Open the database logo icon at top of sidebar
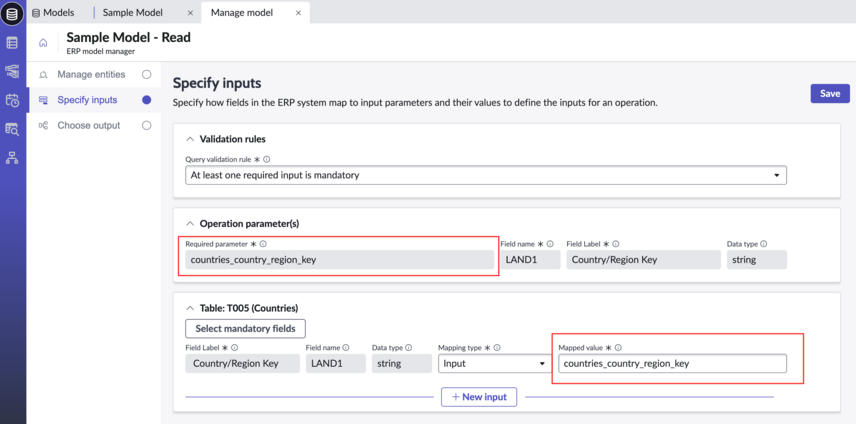Screen dimensions: 856x424 click(12, 13)
